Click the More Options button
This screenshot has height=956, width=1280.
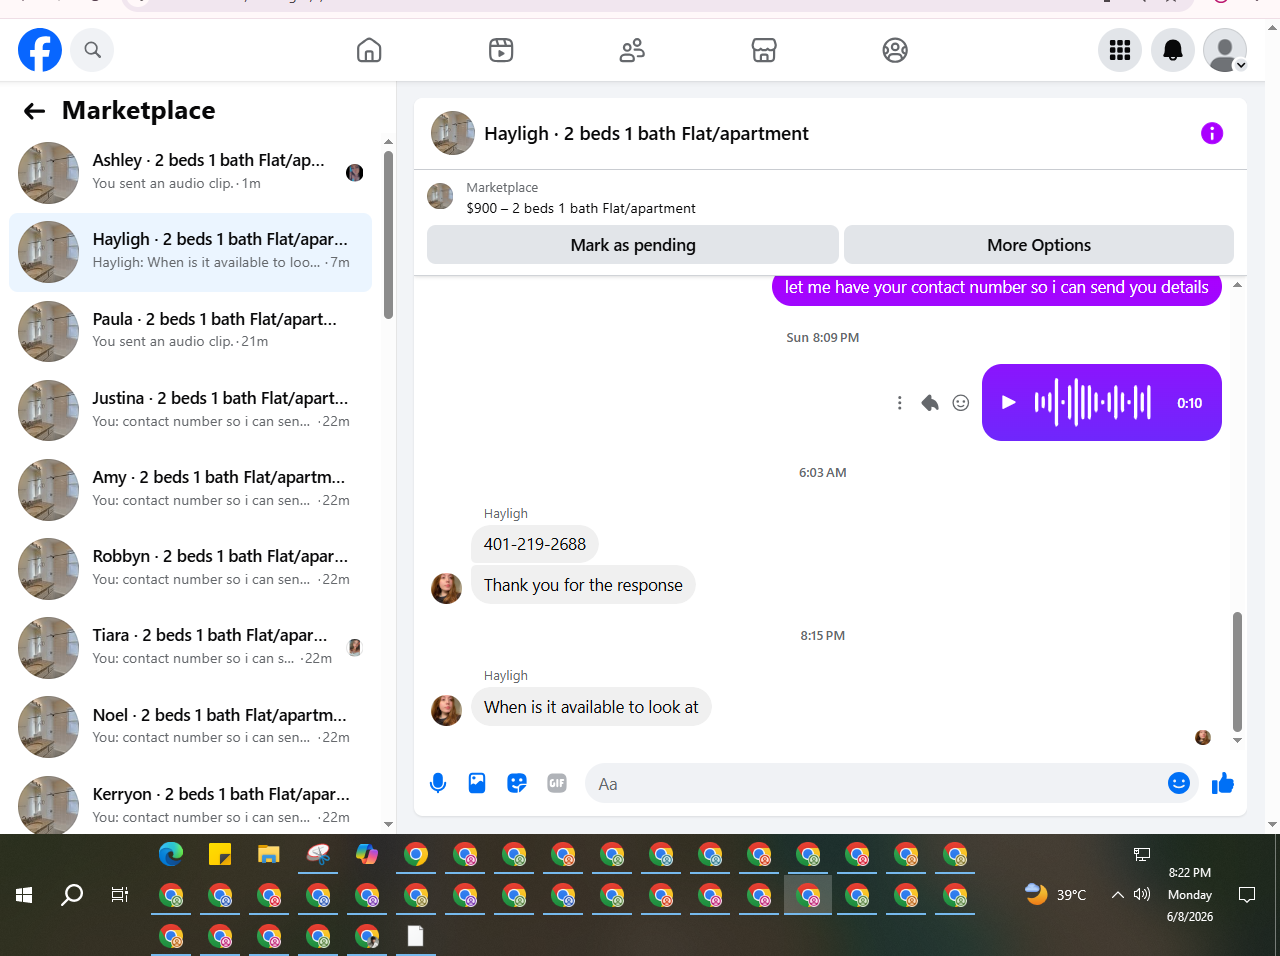(x=1039, y=245)
